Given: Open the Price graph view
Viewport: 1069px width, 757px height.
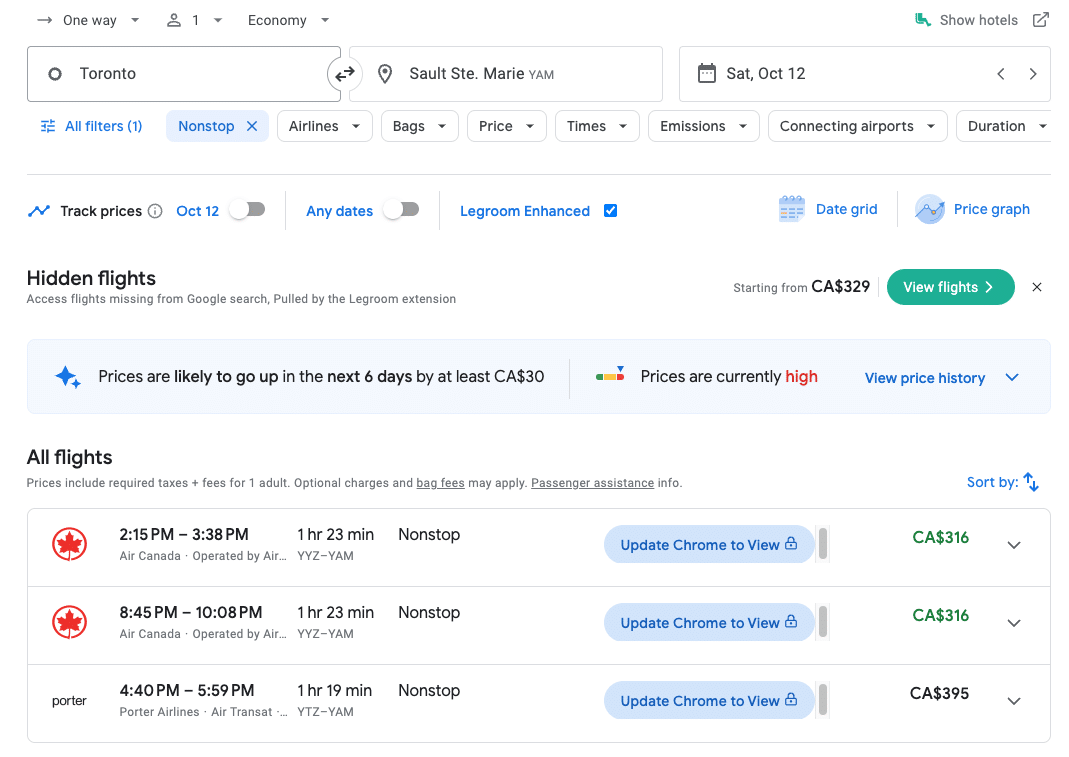Looking at the screenshot, I should [x=973, y=209].
